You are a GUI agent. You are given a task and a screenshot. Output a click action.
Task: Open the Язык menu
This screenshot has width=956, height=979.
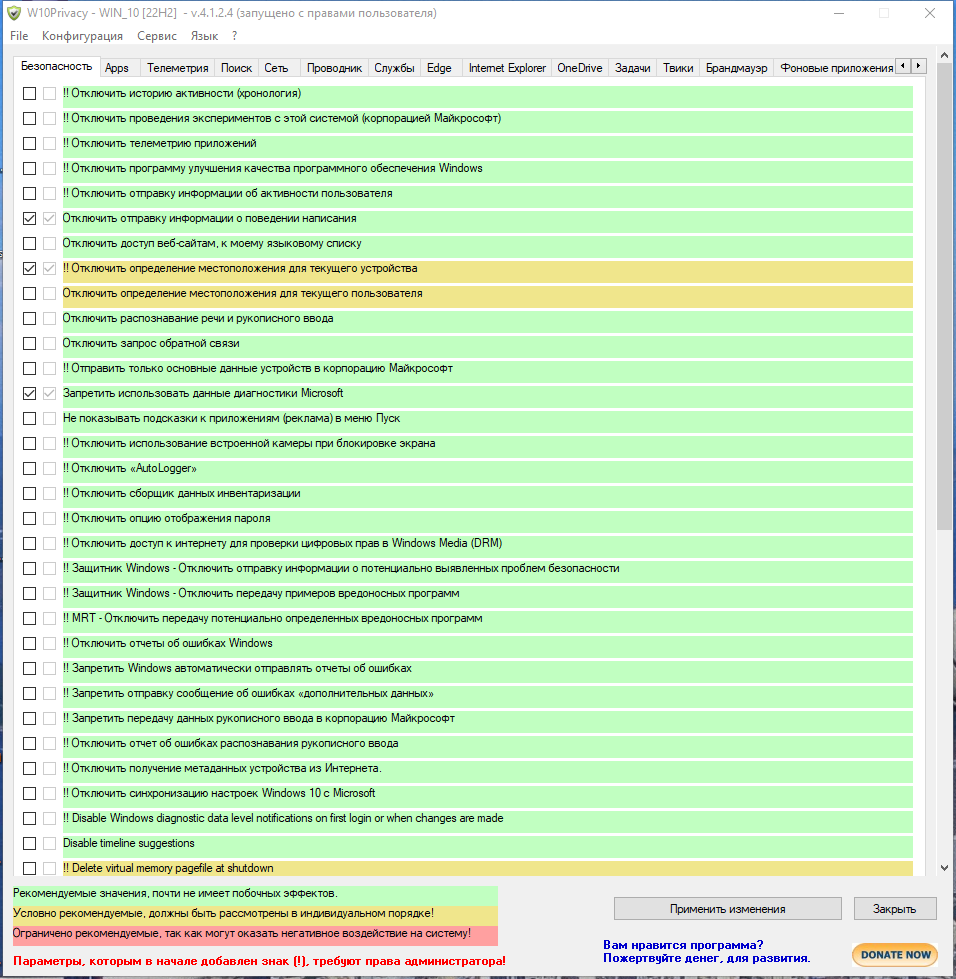coord(204,36)
